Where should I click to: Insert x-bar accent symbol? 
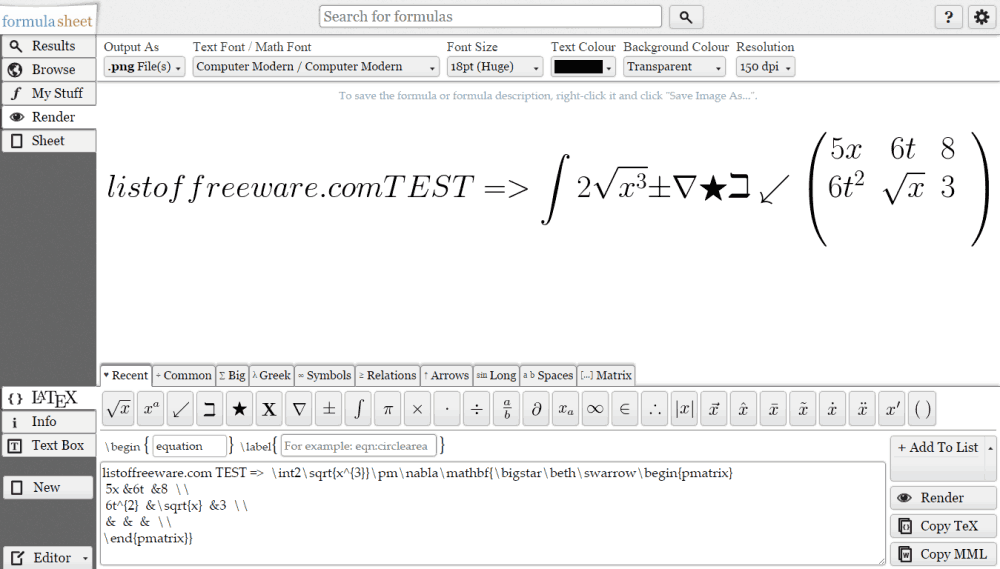pyautogui.click(x=774, y=409)
